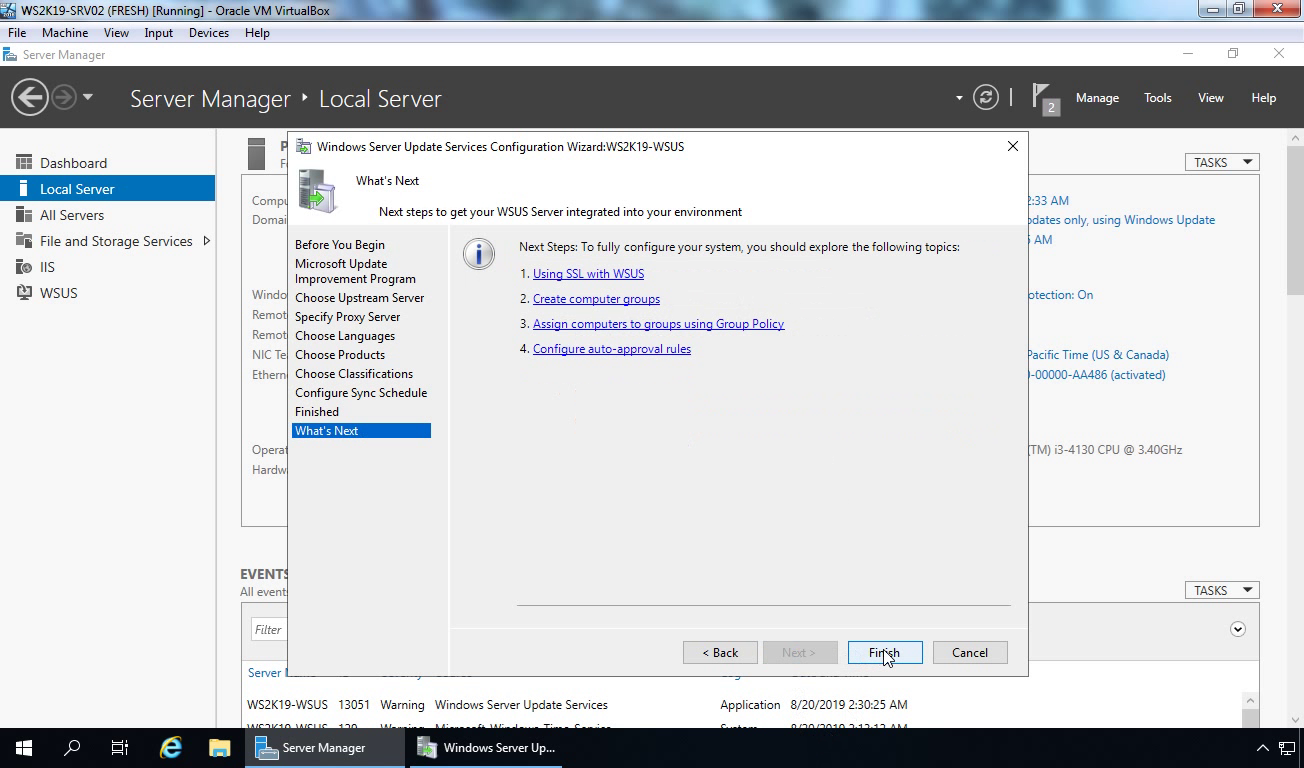Select the Before You Begin wizard step
Image resolution: width=1304 pixels, height=768 pixels.
coord(340,245)
